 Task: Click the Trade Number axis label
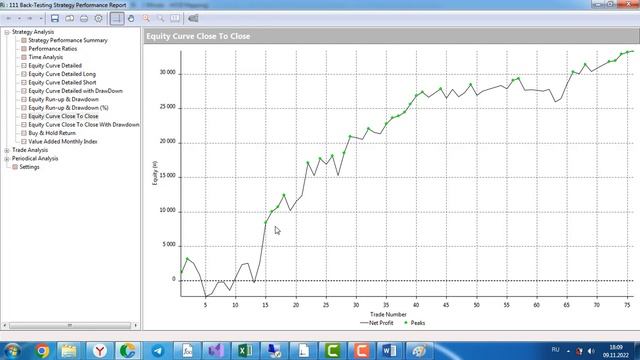coord(388,314)
